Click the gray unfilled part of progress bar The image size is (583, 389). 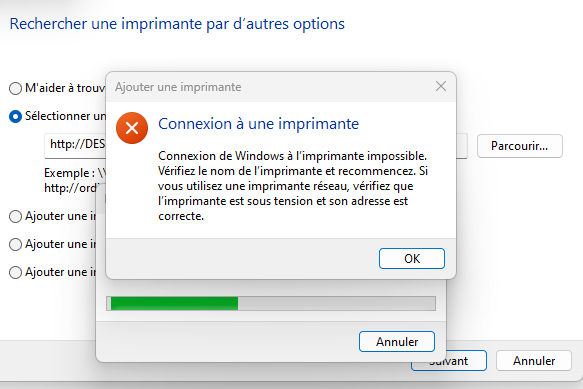click(336, 303)
